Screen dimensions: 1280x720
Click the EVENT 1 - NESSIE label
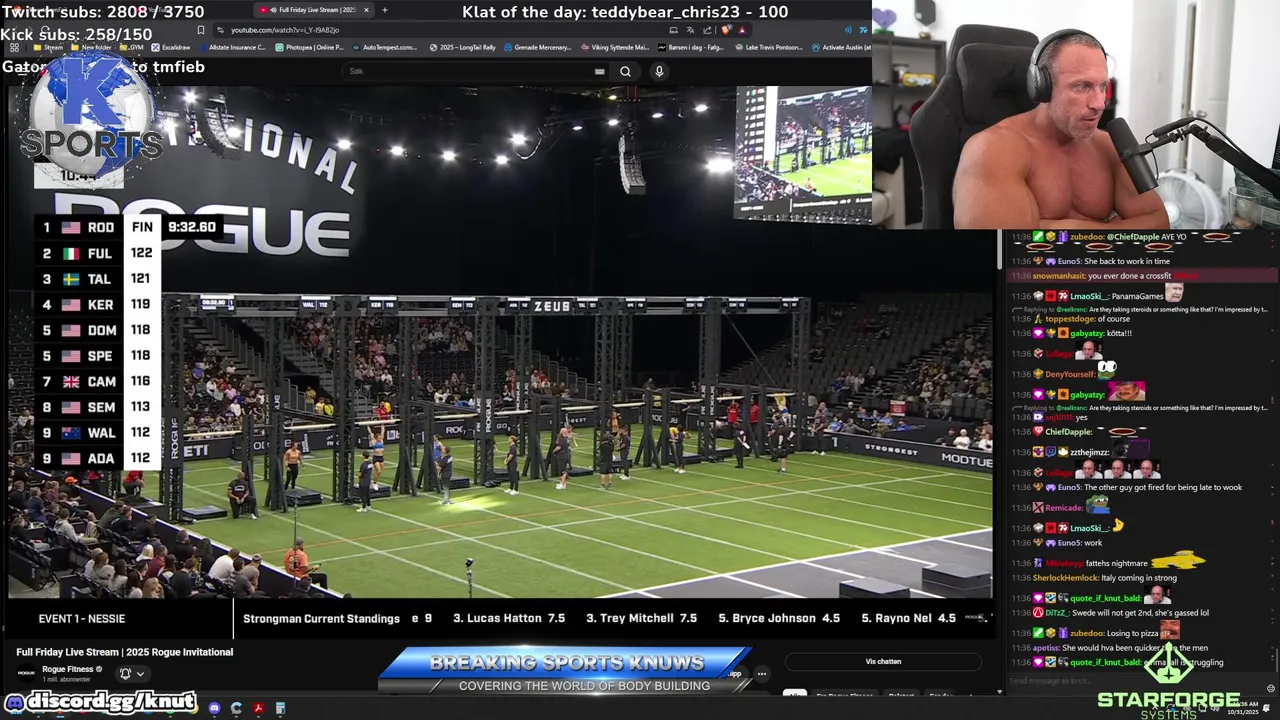pos(82,619)
